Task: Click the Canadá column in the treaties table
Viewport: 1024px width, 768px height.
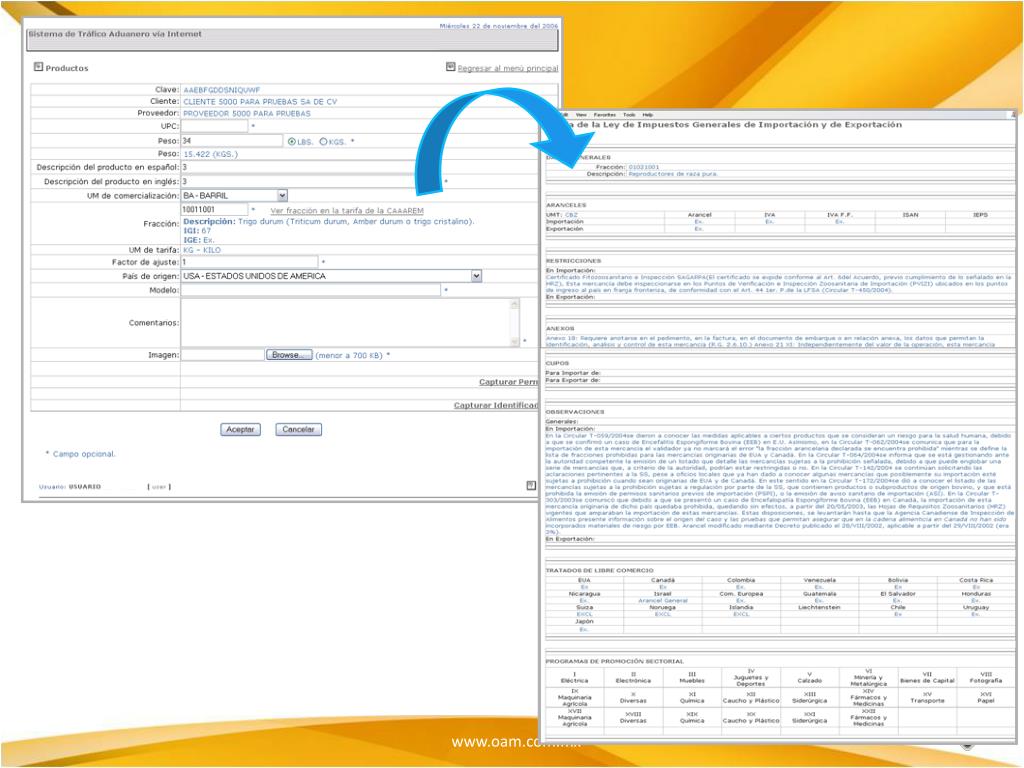Action: click(663, 580)
